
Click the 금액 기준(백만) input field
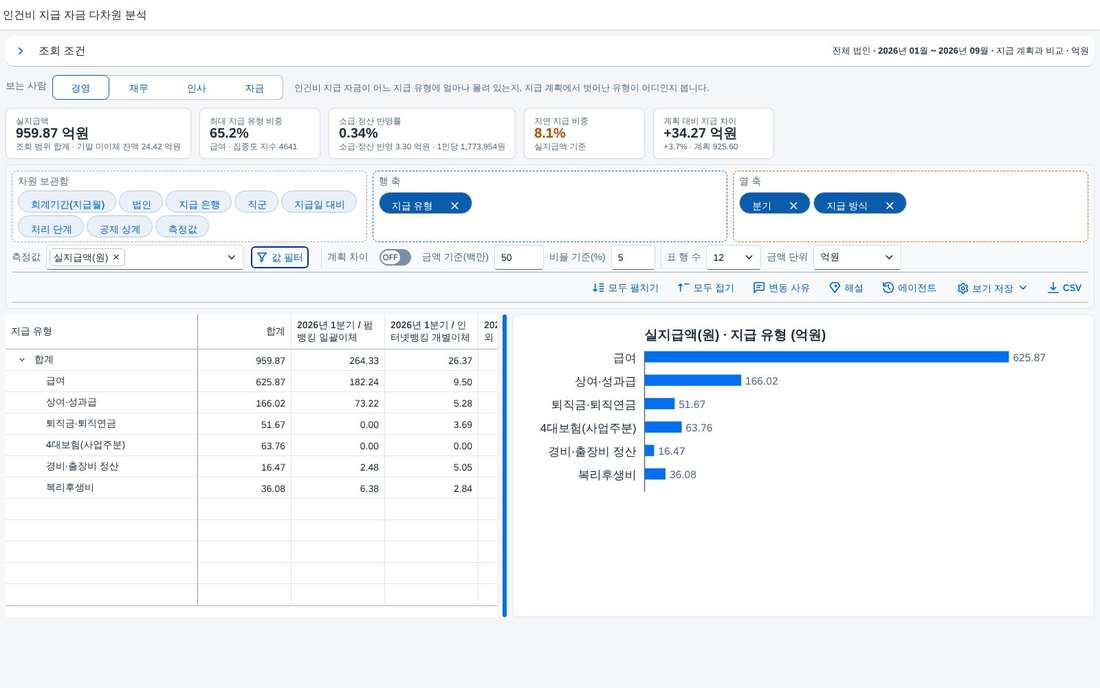click(518, 257)
